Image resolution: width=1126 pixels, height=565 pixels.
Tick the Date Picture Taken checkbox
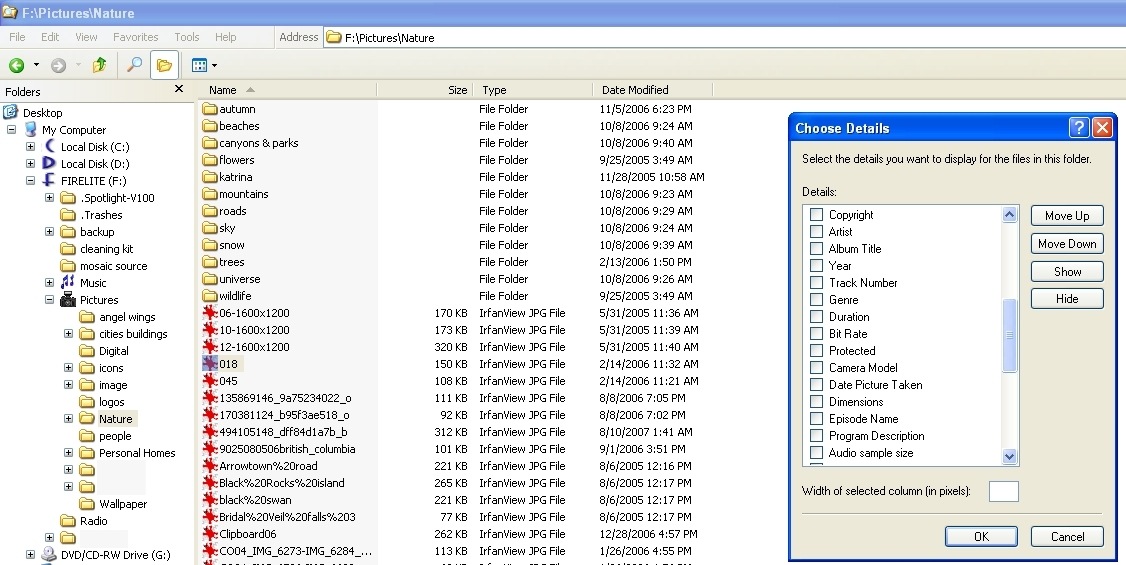816,385
